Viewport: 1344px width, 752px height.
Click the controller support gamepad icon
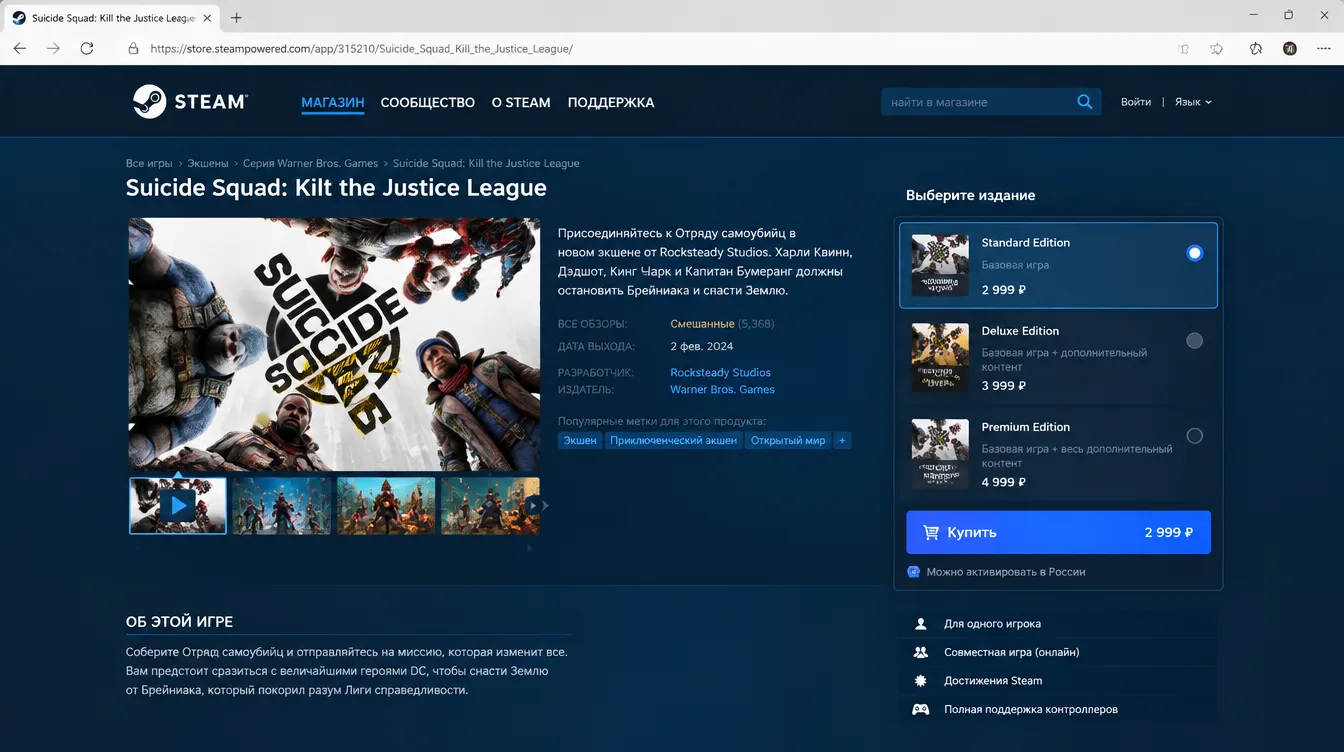click(921, 710)
